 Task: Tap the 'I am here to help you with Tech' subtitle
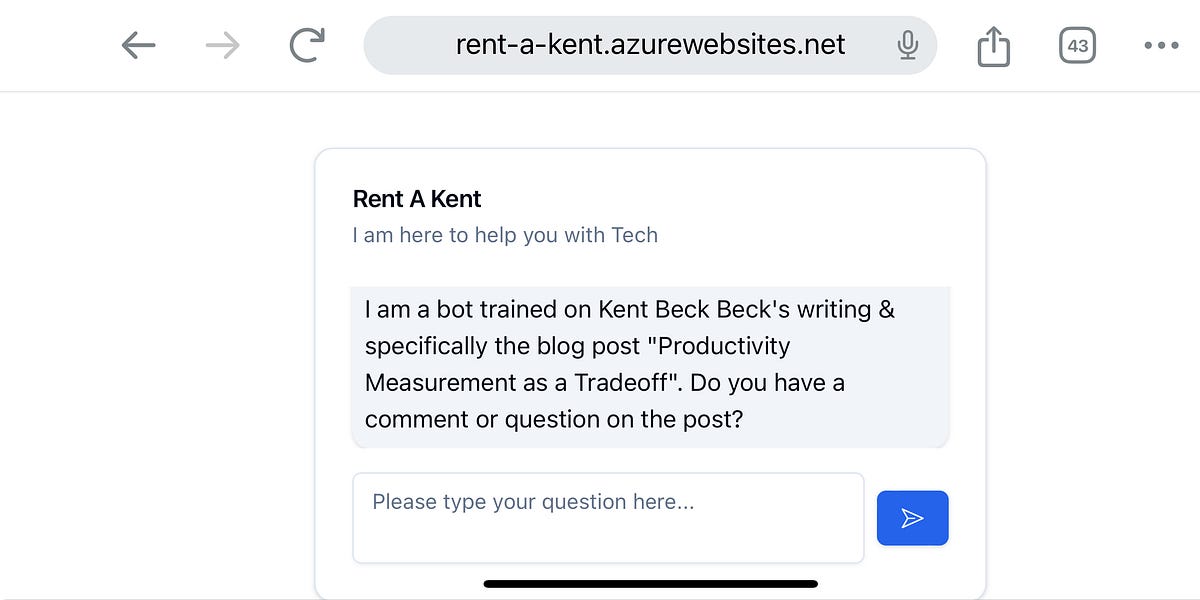(504, 235)
